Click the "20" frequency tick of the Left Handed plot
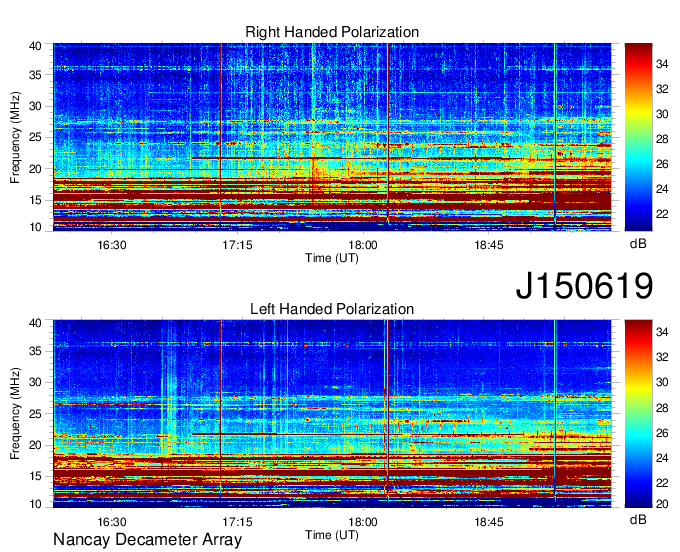The width and height of the screenshot is (680, 552). [x=35, y=445]
